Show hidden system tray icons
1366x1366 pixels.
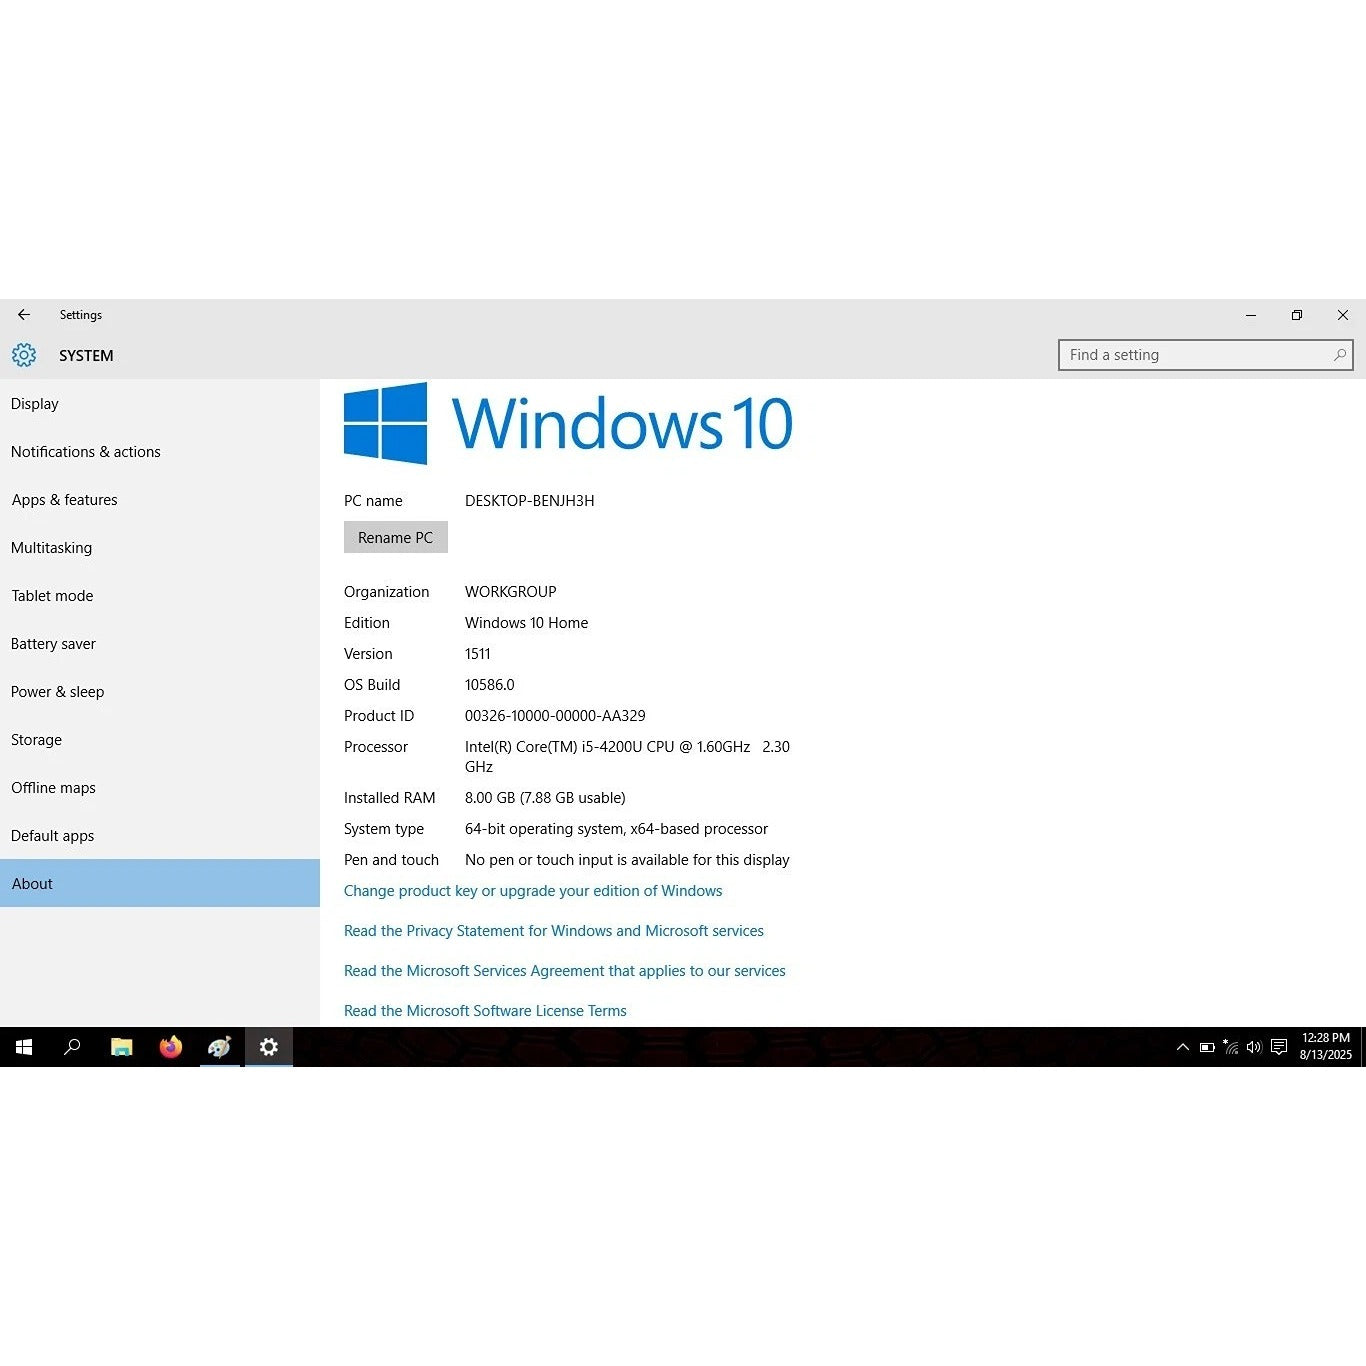tap(1183, 1047)
